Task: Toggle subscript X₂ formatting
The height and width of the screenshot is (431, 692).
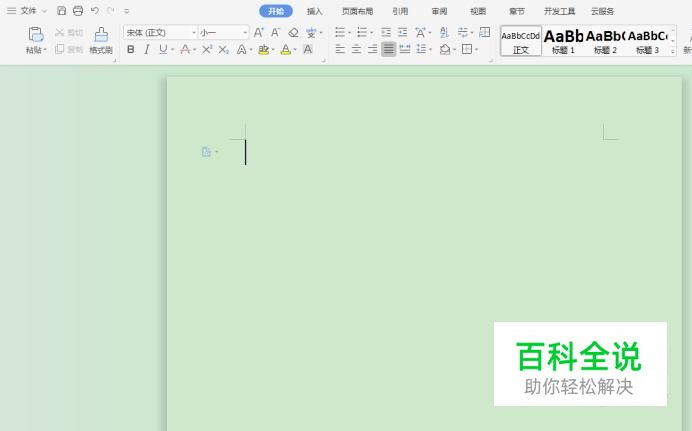Action: click(224, 49)
